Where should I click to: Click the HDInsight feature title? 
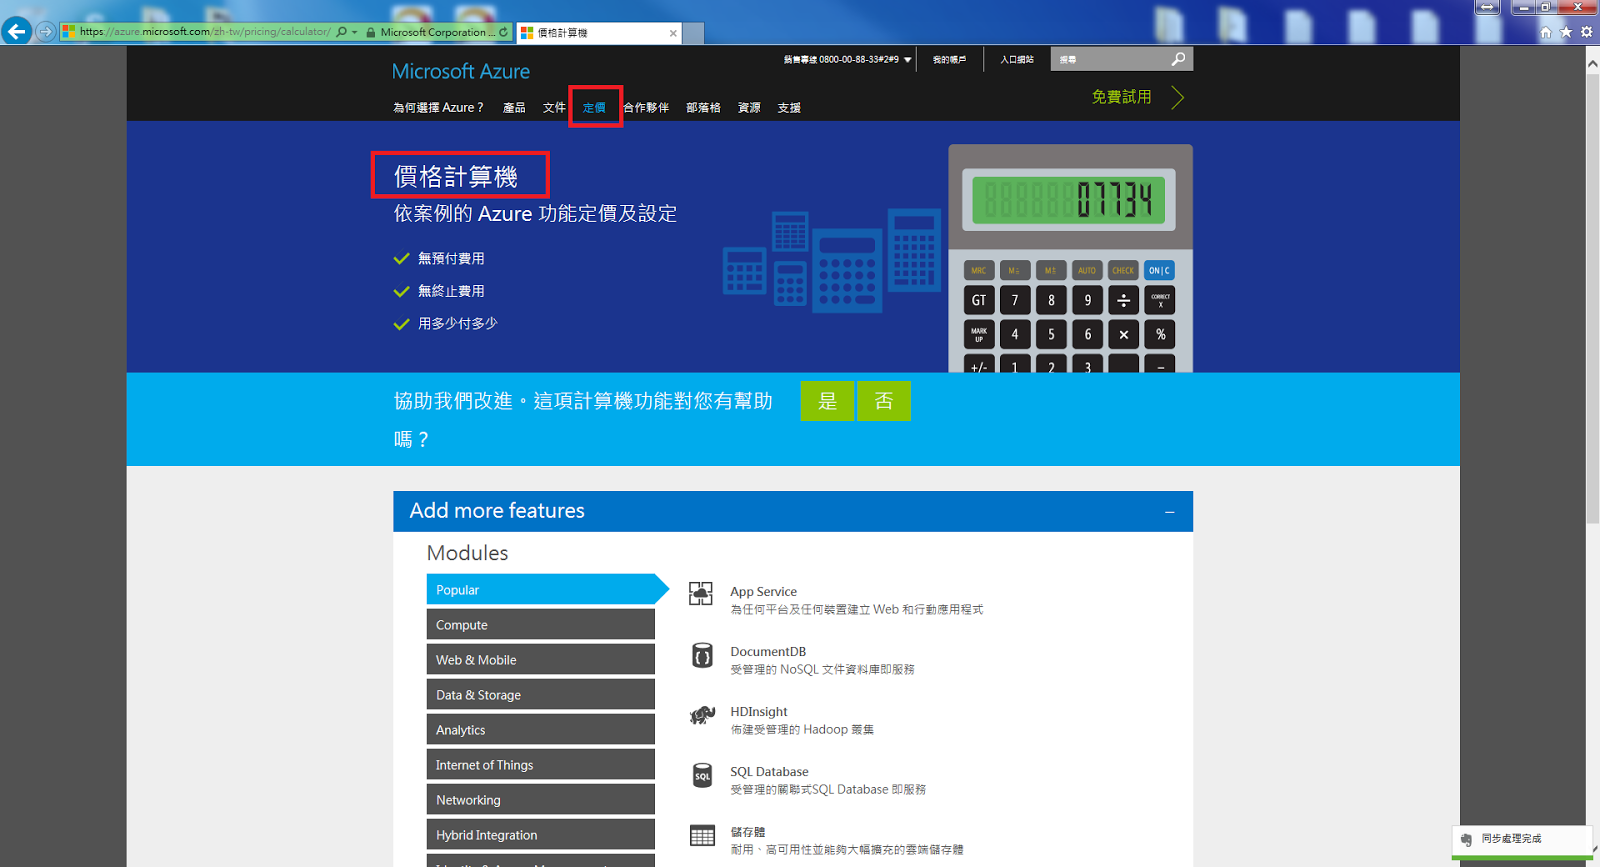[x=758, y=712]
